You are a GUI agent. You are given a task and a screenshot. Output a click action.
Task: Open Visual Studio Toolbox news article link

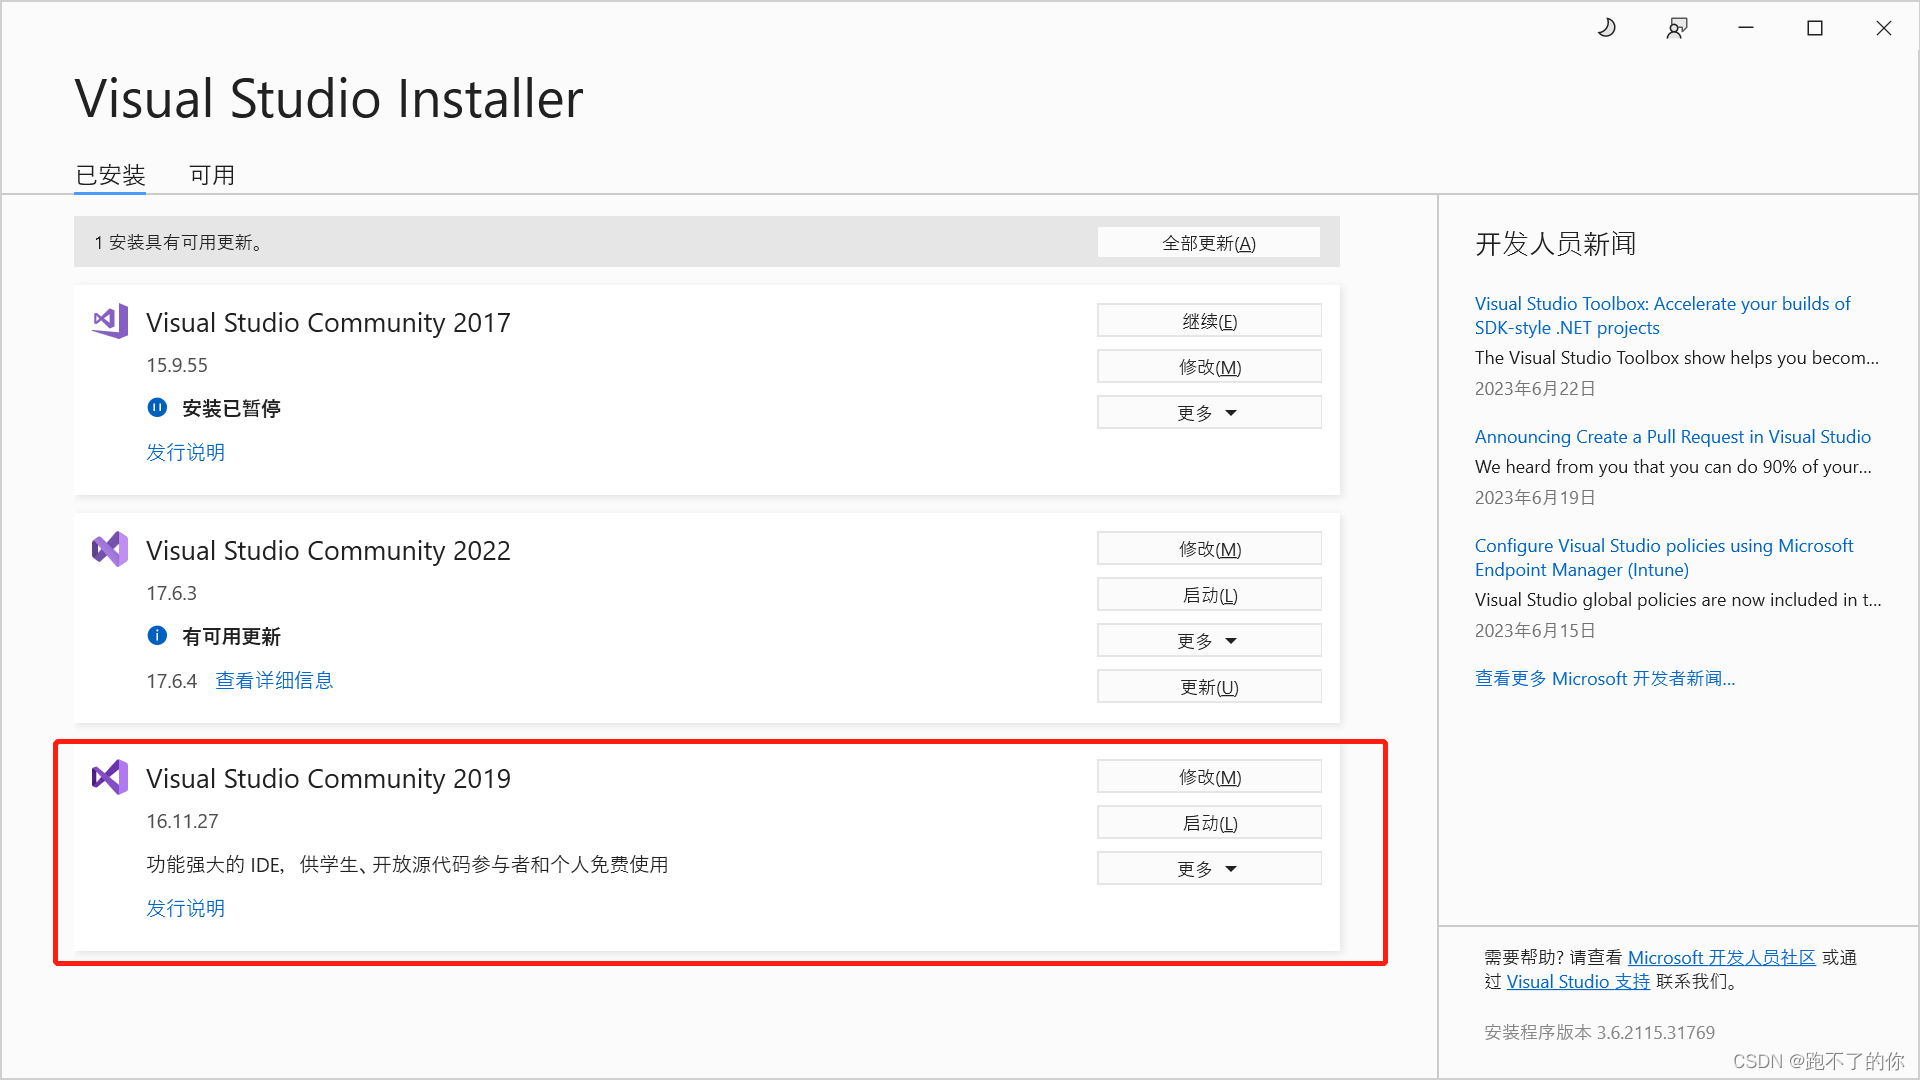click(1662, 315)
